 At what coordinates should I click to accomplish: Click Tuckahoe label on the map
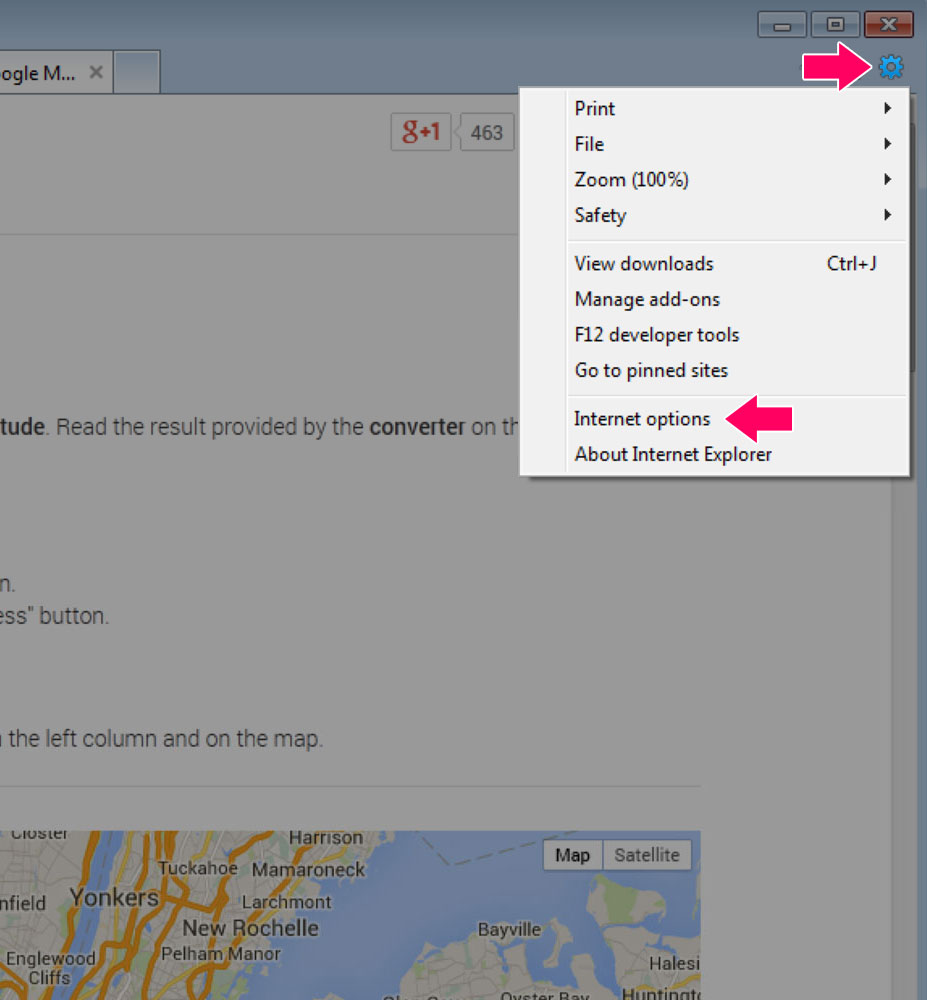pyautogui.click(x=198, y=869)
